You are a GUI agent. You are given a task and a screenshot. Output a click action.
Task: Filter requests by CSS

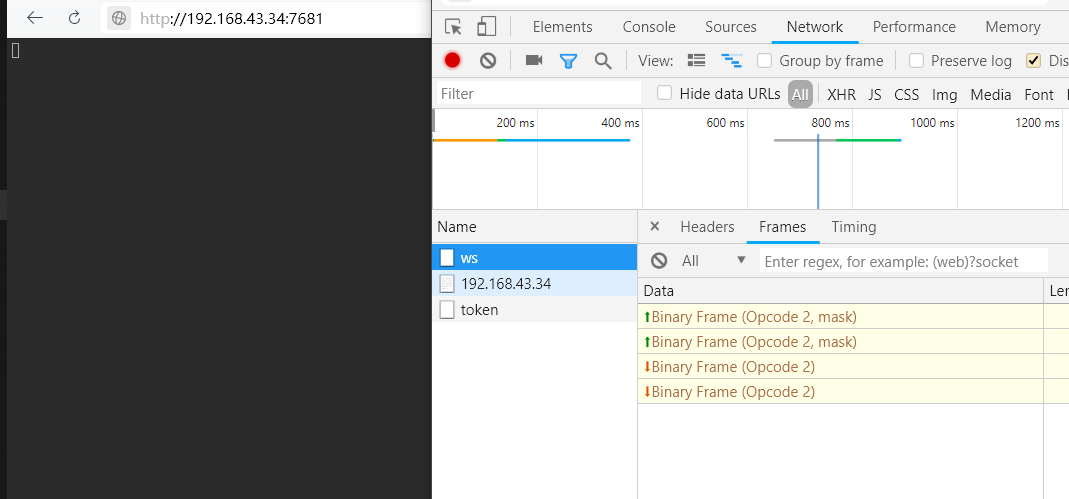[906, 95]
